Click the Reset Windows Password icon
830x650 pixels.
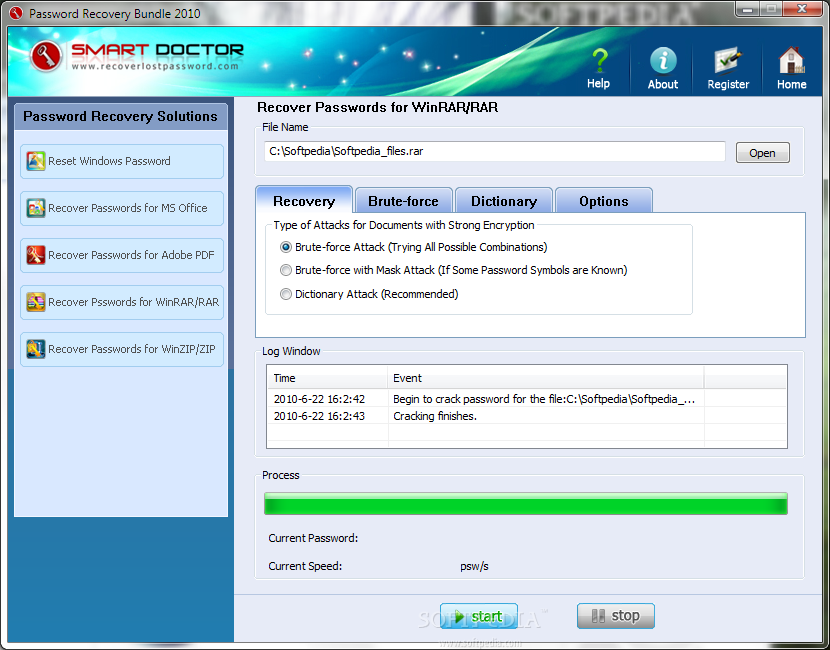[x=35, y=161]
